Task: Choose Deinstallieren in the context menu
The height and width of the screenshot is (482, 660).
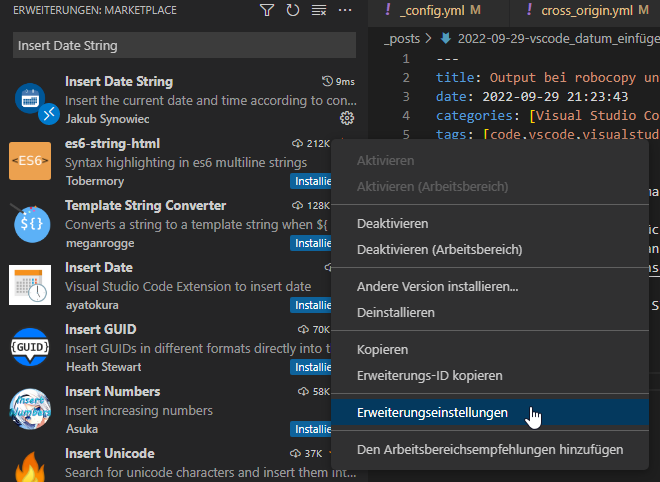Action: pos(396,312)
